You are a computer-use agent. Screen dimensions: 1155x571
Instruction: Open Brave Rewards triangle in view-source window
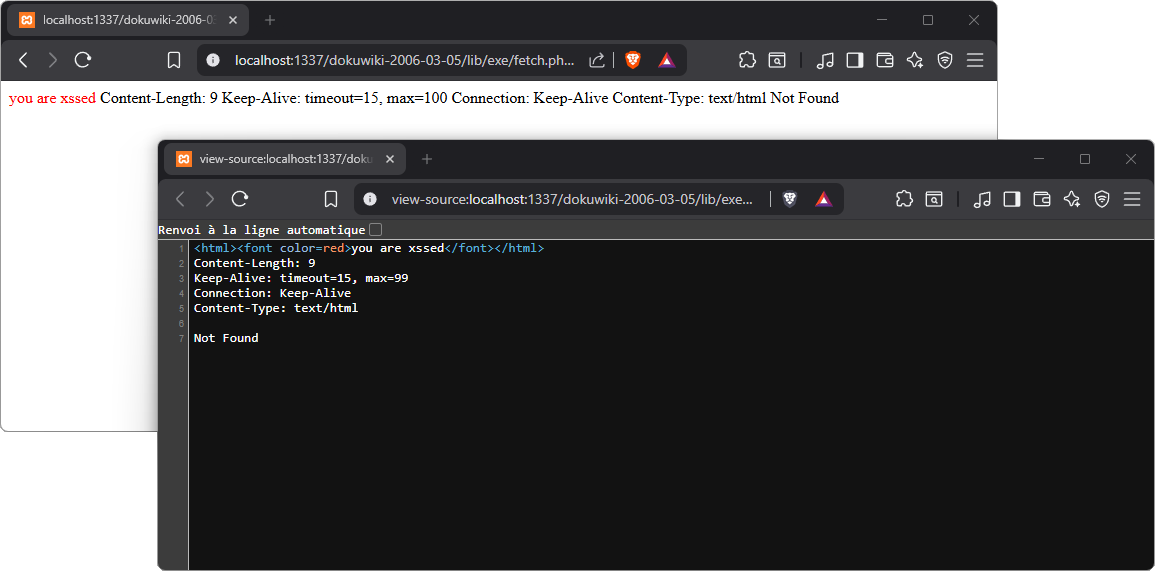pos(823,199)
